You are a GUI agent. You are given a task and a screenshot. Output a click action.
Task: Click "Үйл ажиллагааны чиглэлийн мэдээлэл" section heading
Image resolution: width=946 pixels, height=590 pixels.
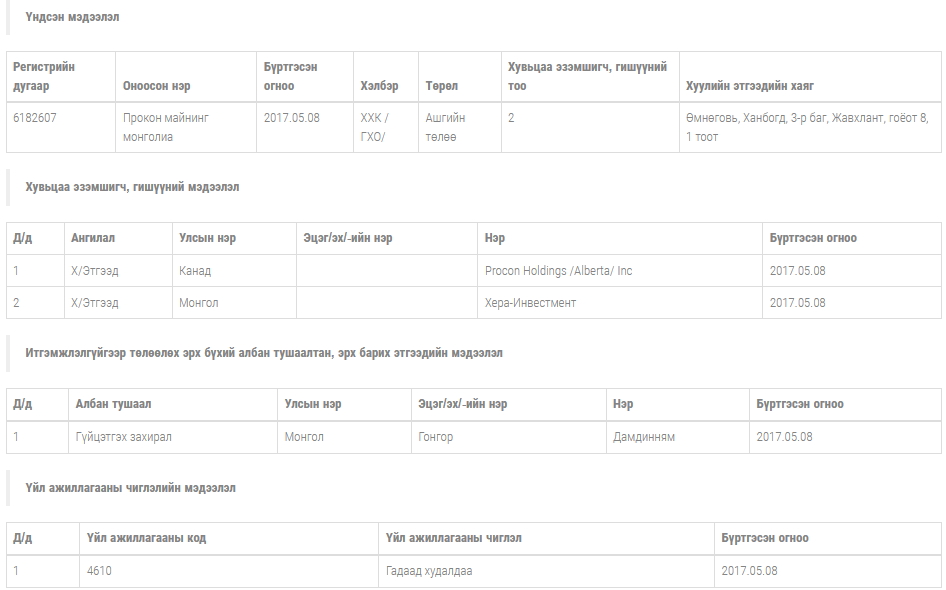(130, 488)
